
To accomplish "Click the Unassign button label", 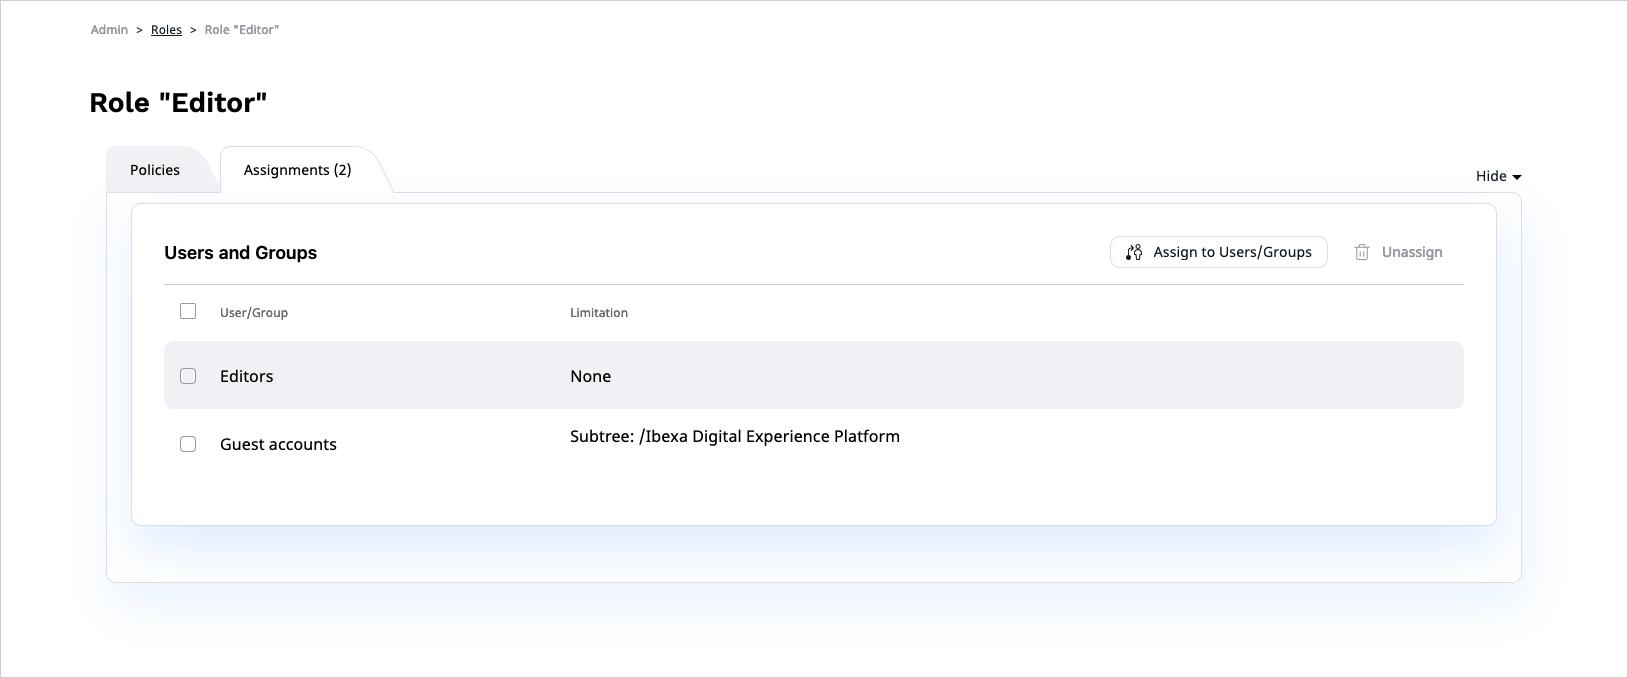I will pos(1412,252).
